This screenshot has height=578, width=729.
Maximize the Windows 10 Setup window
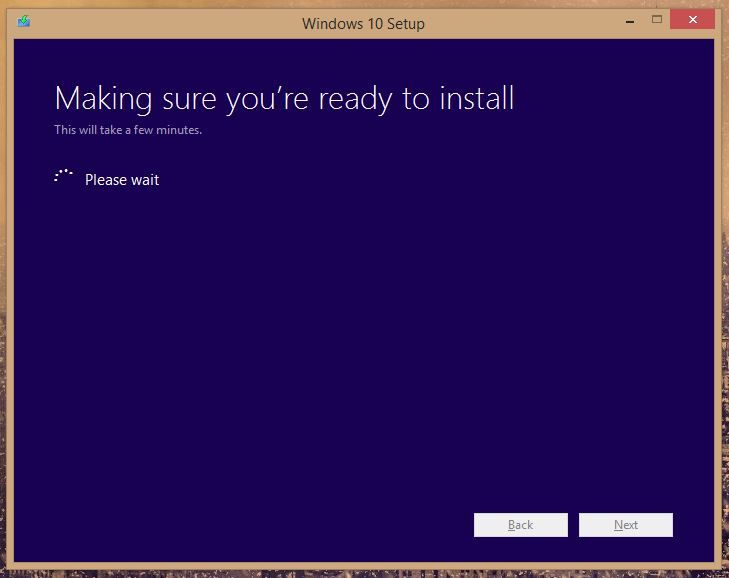(657, 20)
